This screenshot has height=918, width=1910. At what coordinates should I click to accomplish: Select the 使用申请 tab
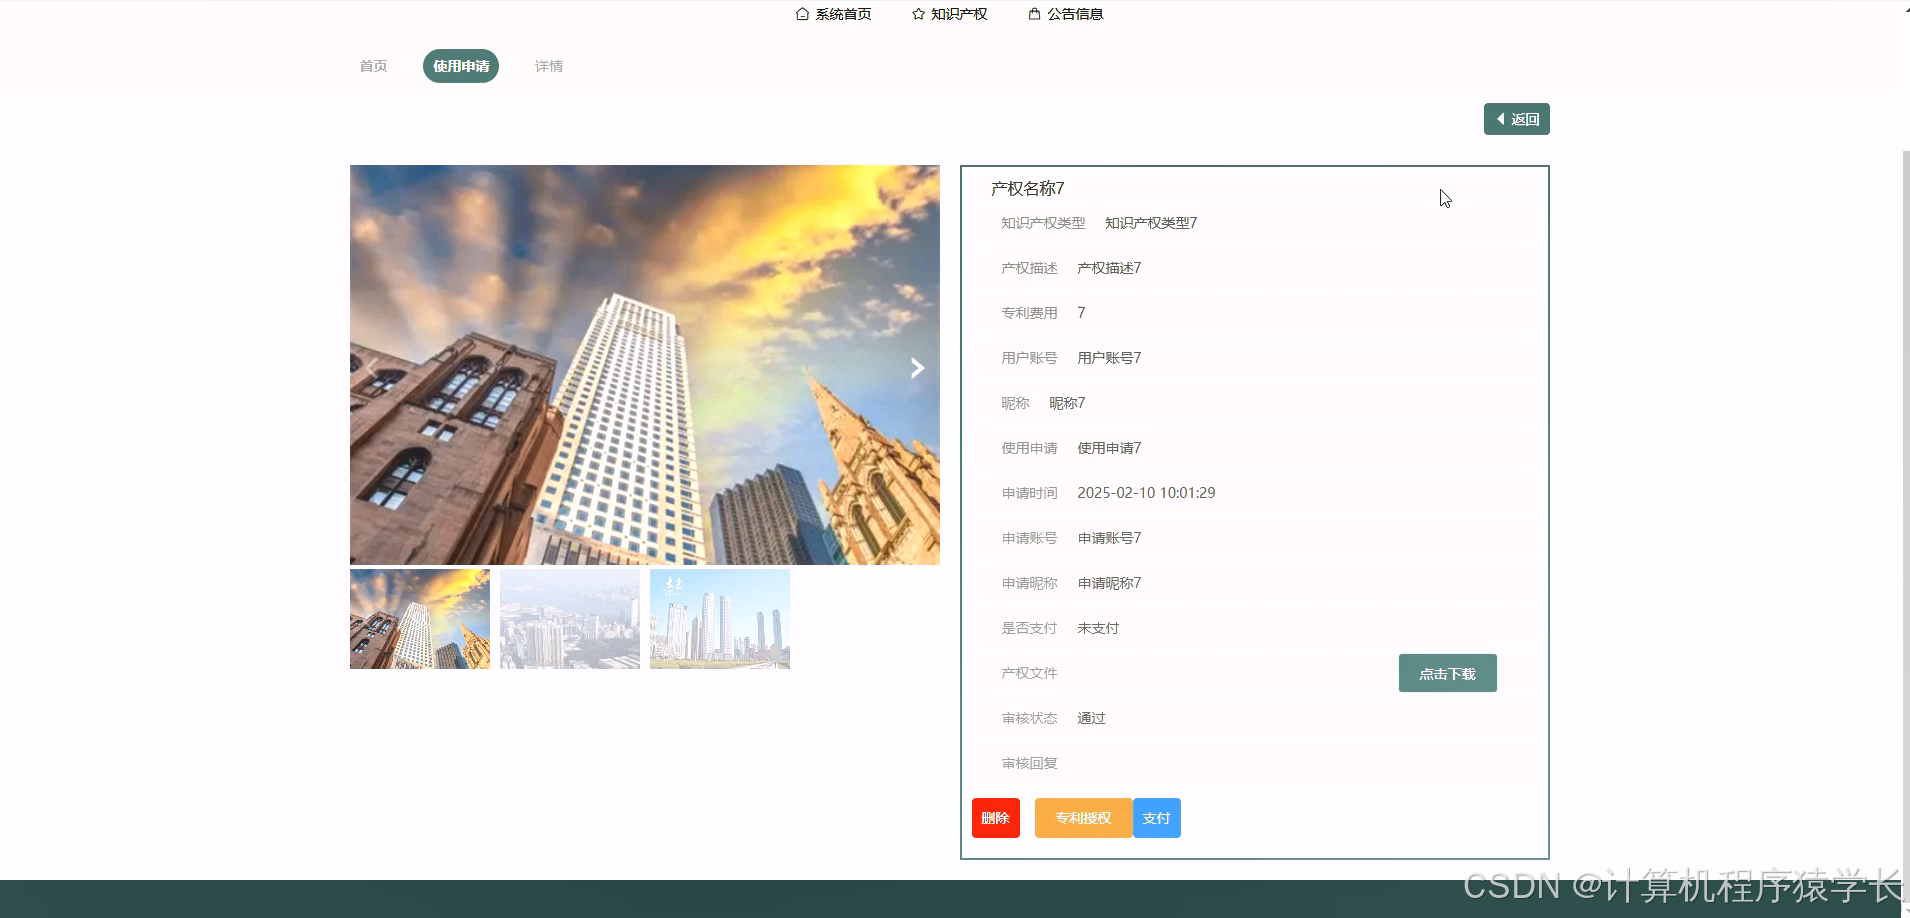461,66
